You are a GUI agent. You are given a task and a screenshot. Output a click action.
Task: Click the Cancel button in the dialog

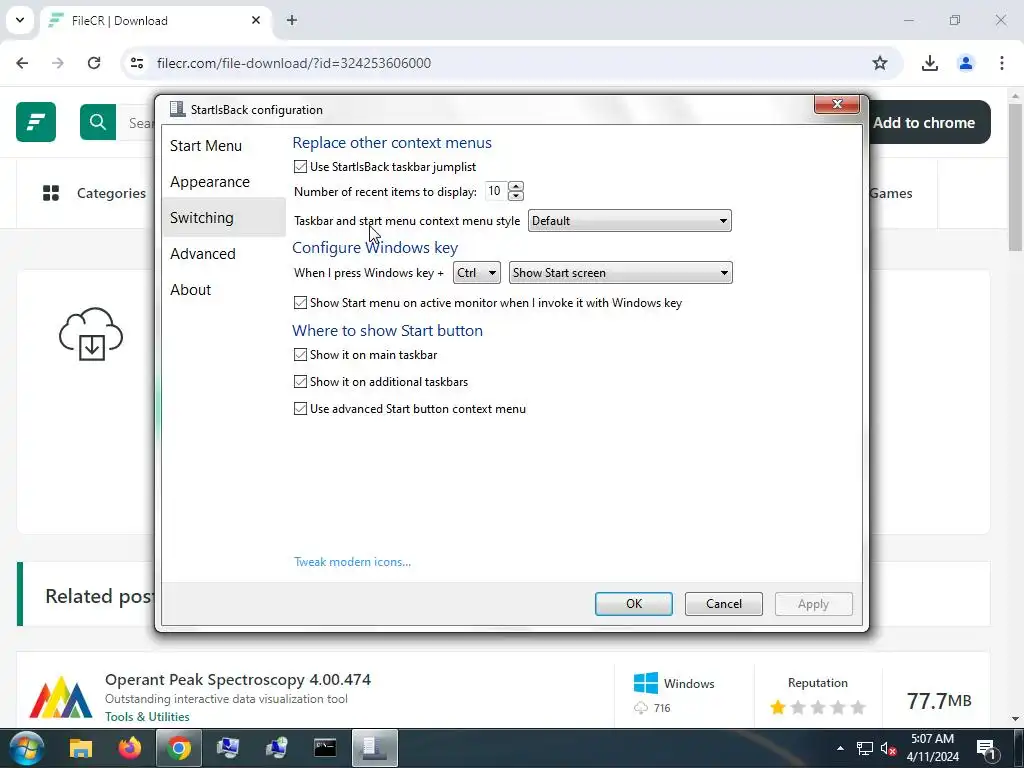point(724,604)
